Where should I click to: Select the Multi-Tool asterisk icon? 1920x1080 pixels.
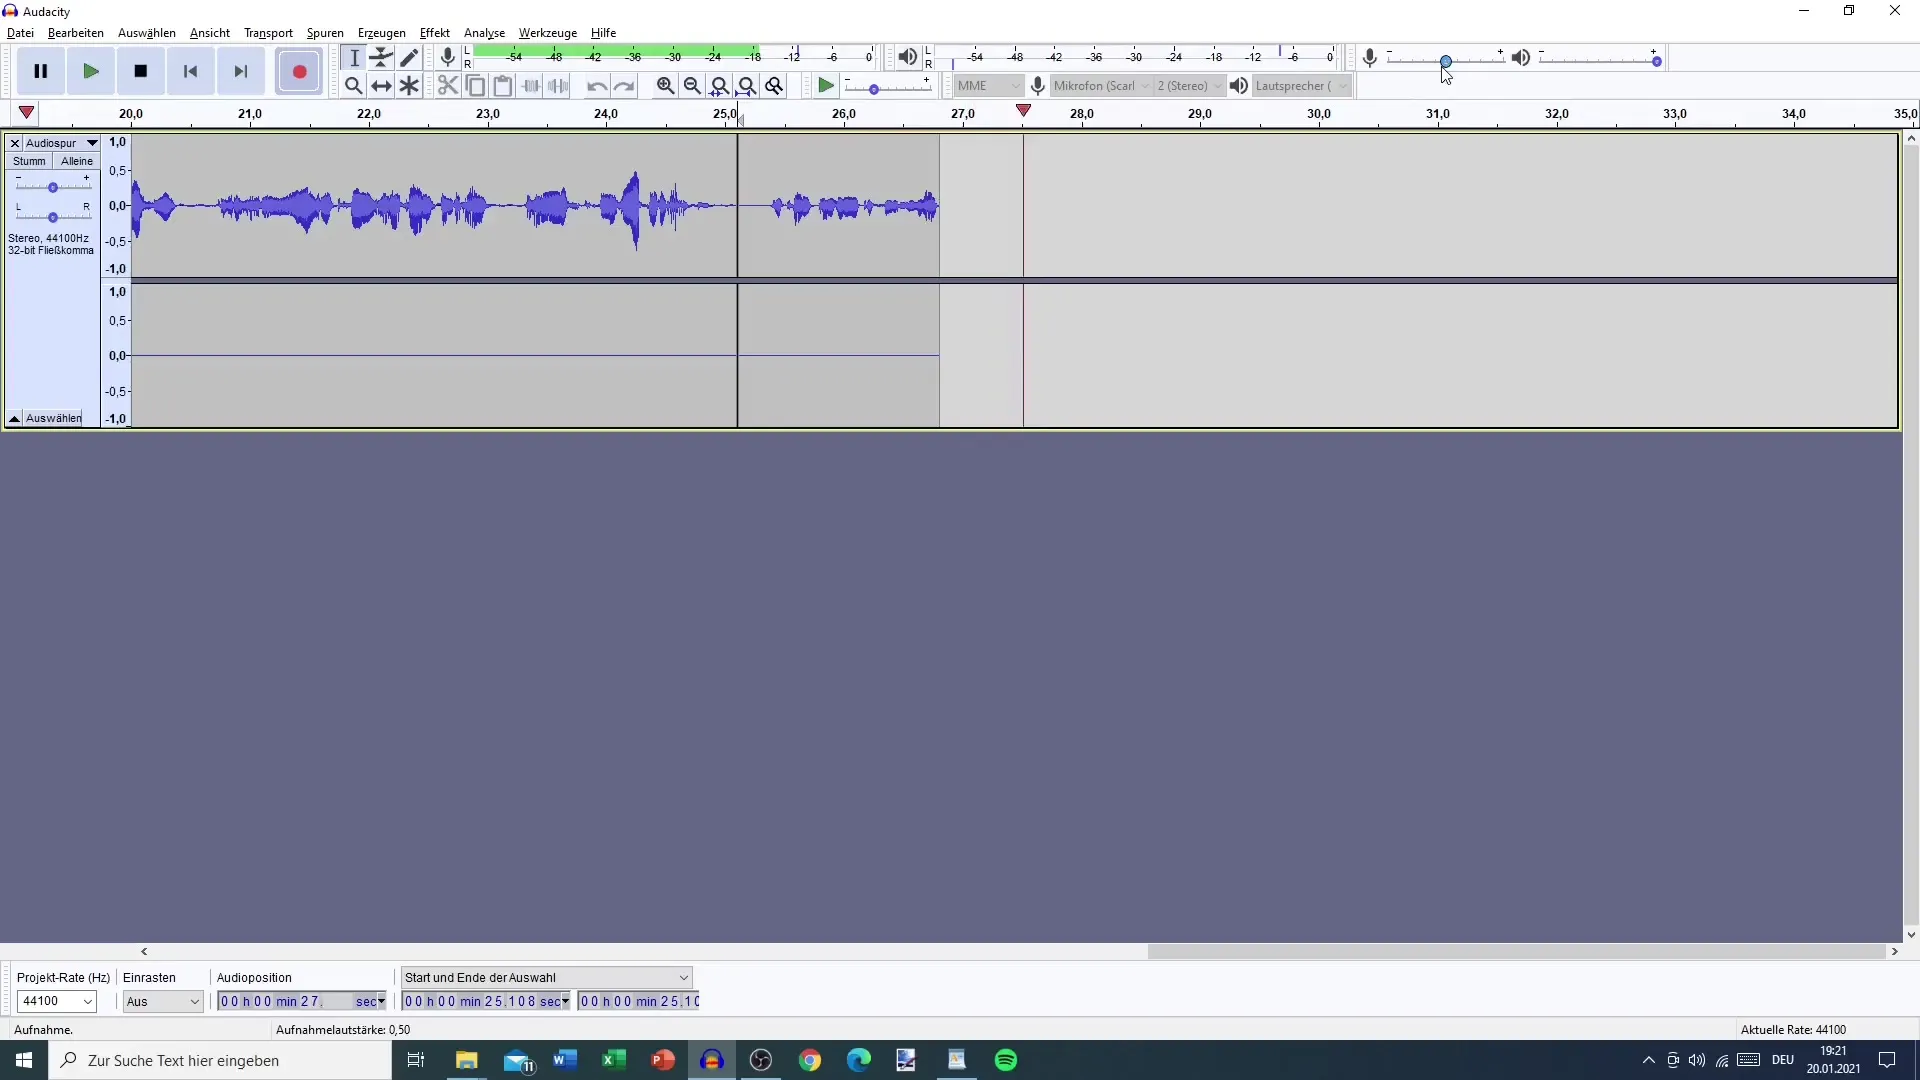(409, 86)
